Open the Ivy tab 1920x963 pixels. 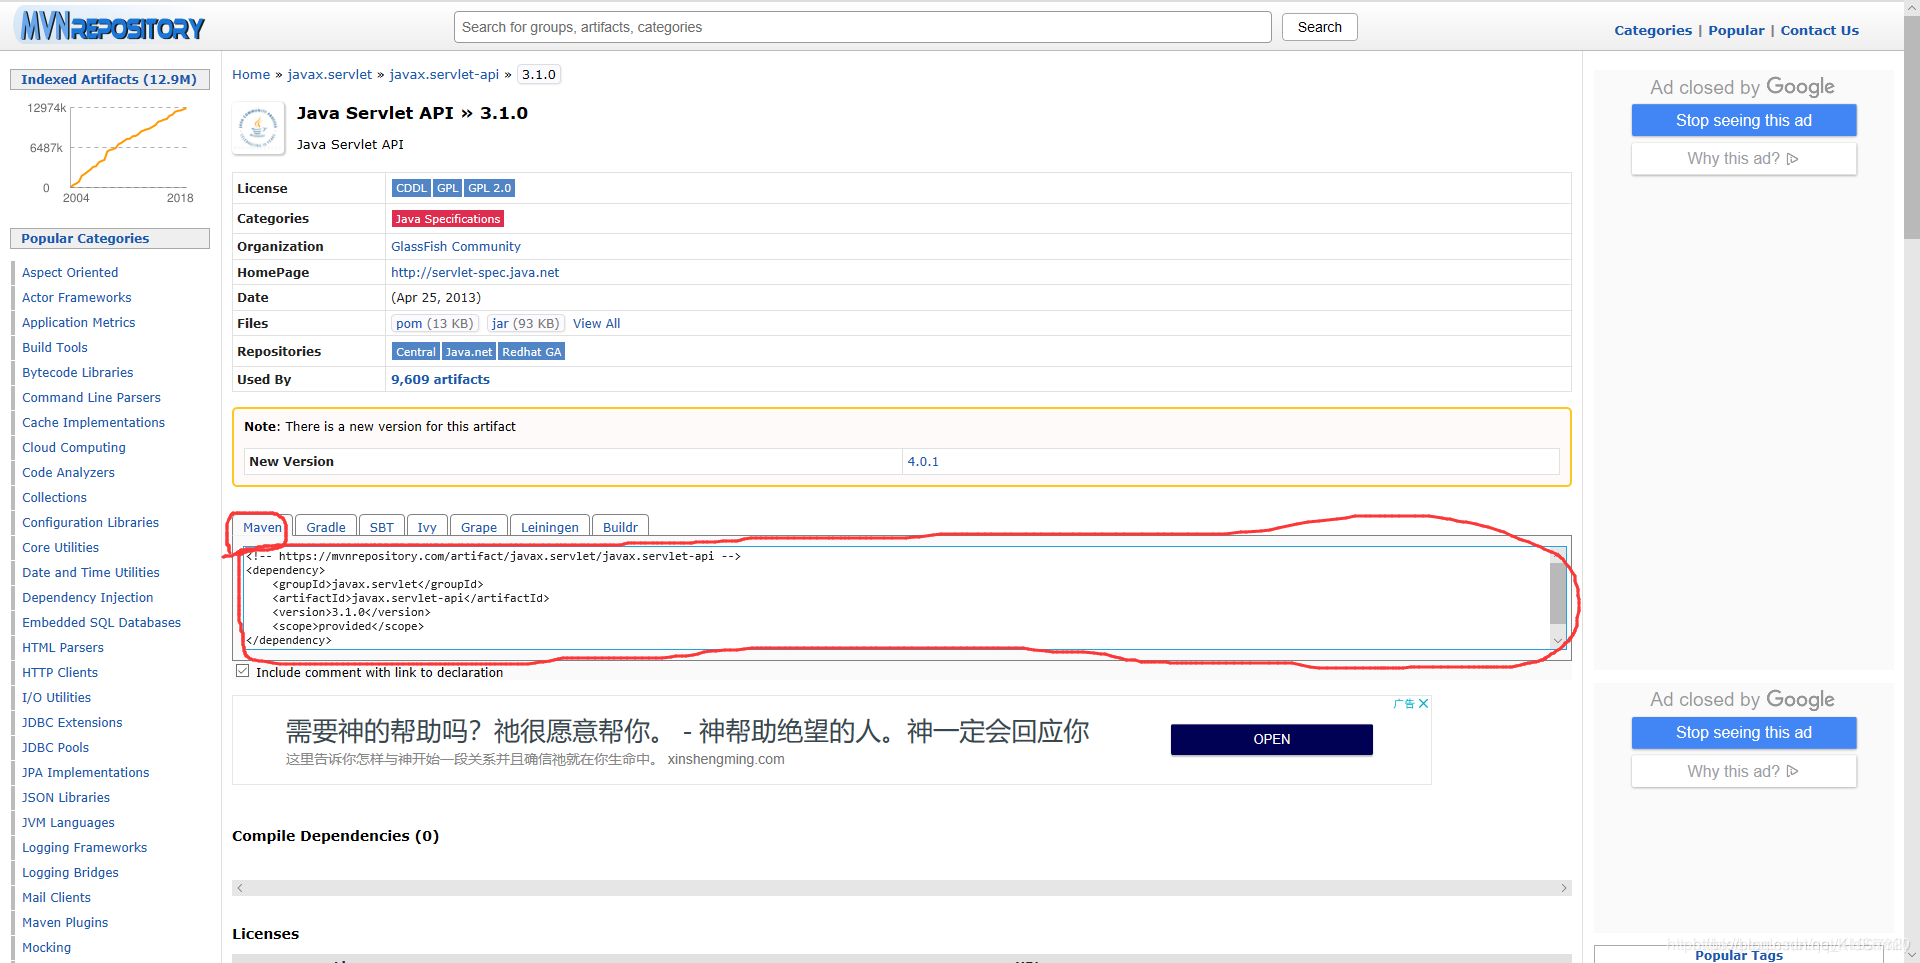[427, 527]
